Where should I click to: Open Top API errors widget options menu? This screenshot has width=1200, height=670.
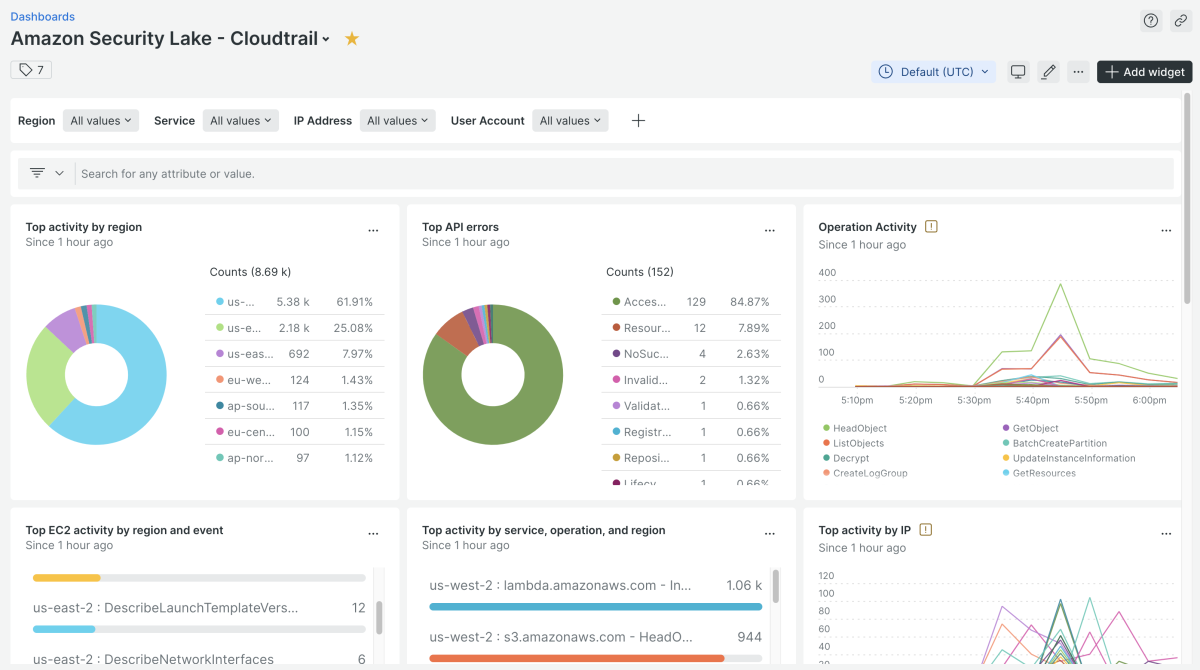pos(770,230)
